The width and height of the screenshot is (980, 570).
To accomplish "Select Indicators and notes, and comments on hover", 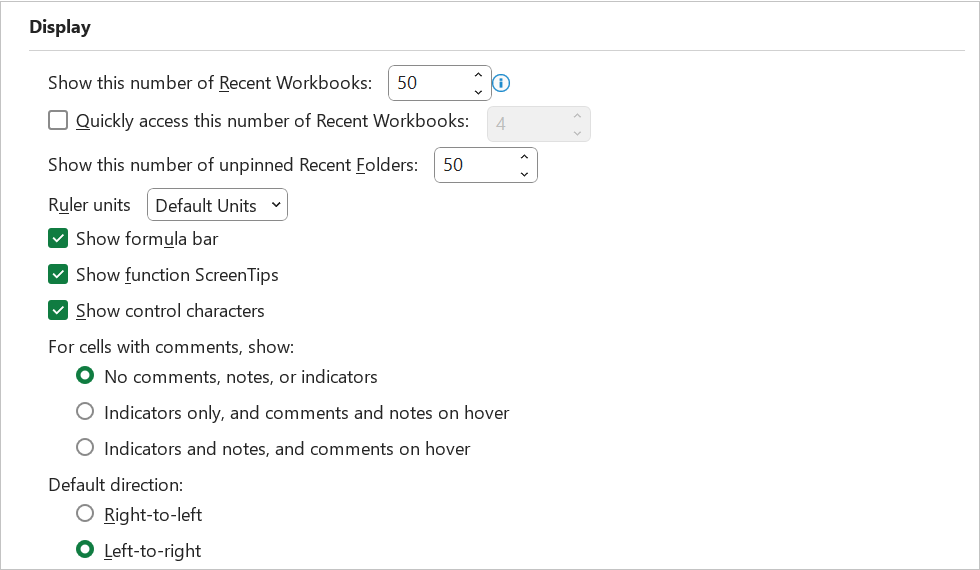I will click(85, 448).
